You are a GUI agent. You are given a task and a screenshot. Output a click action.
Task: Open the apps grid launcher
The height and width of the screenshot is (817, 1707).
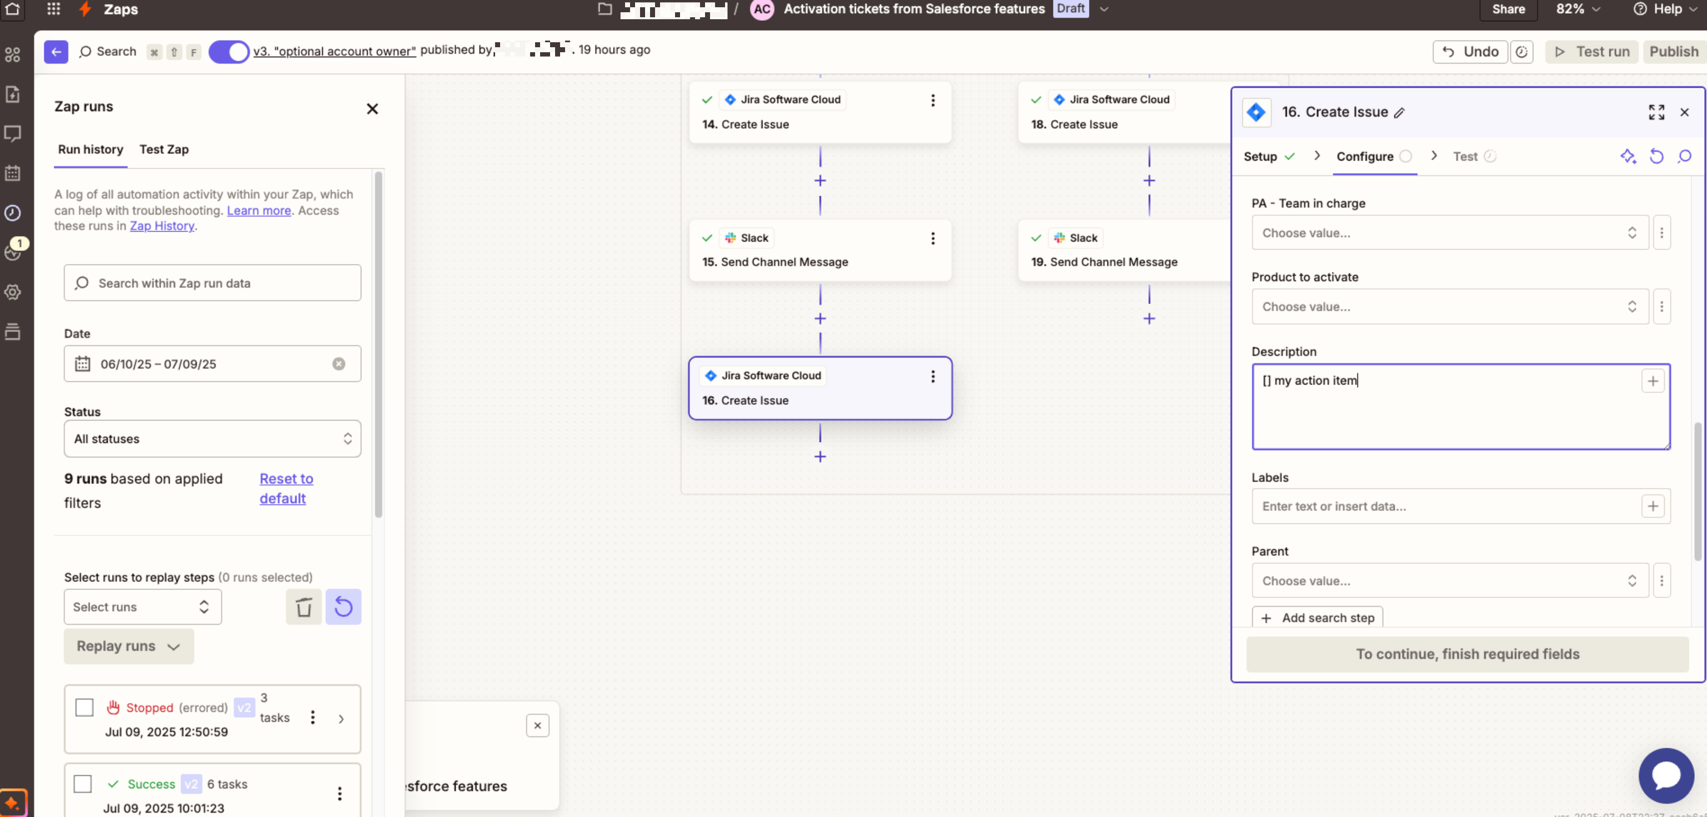(53, 9)
